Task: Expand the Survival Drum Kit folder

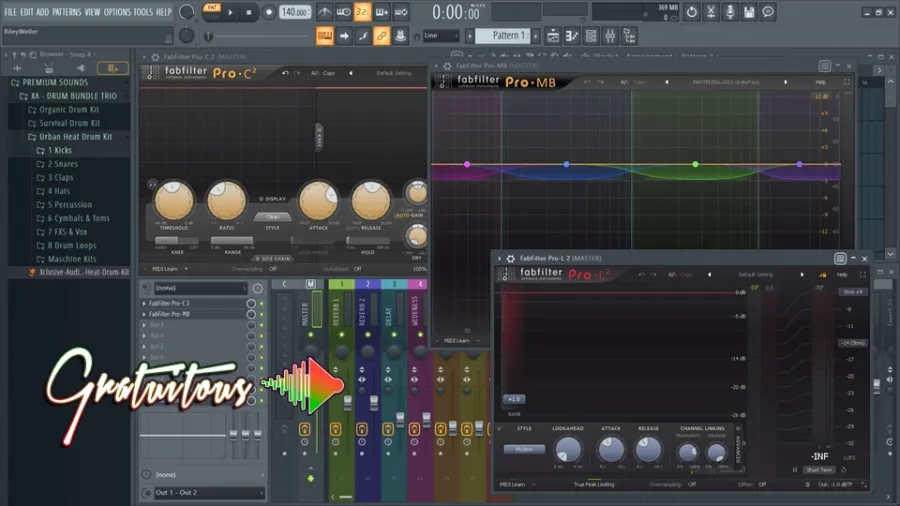Action: point(64,123)
